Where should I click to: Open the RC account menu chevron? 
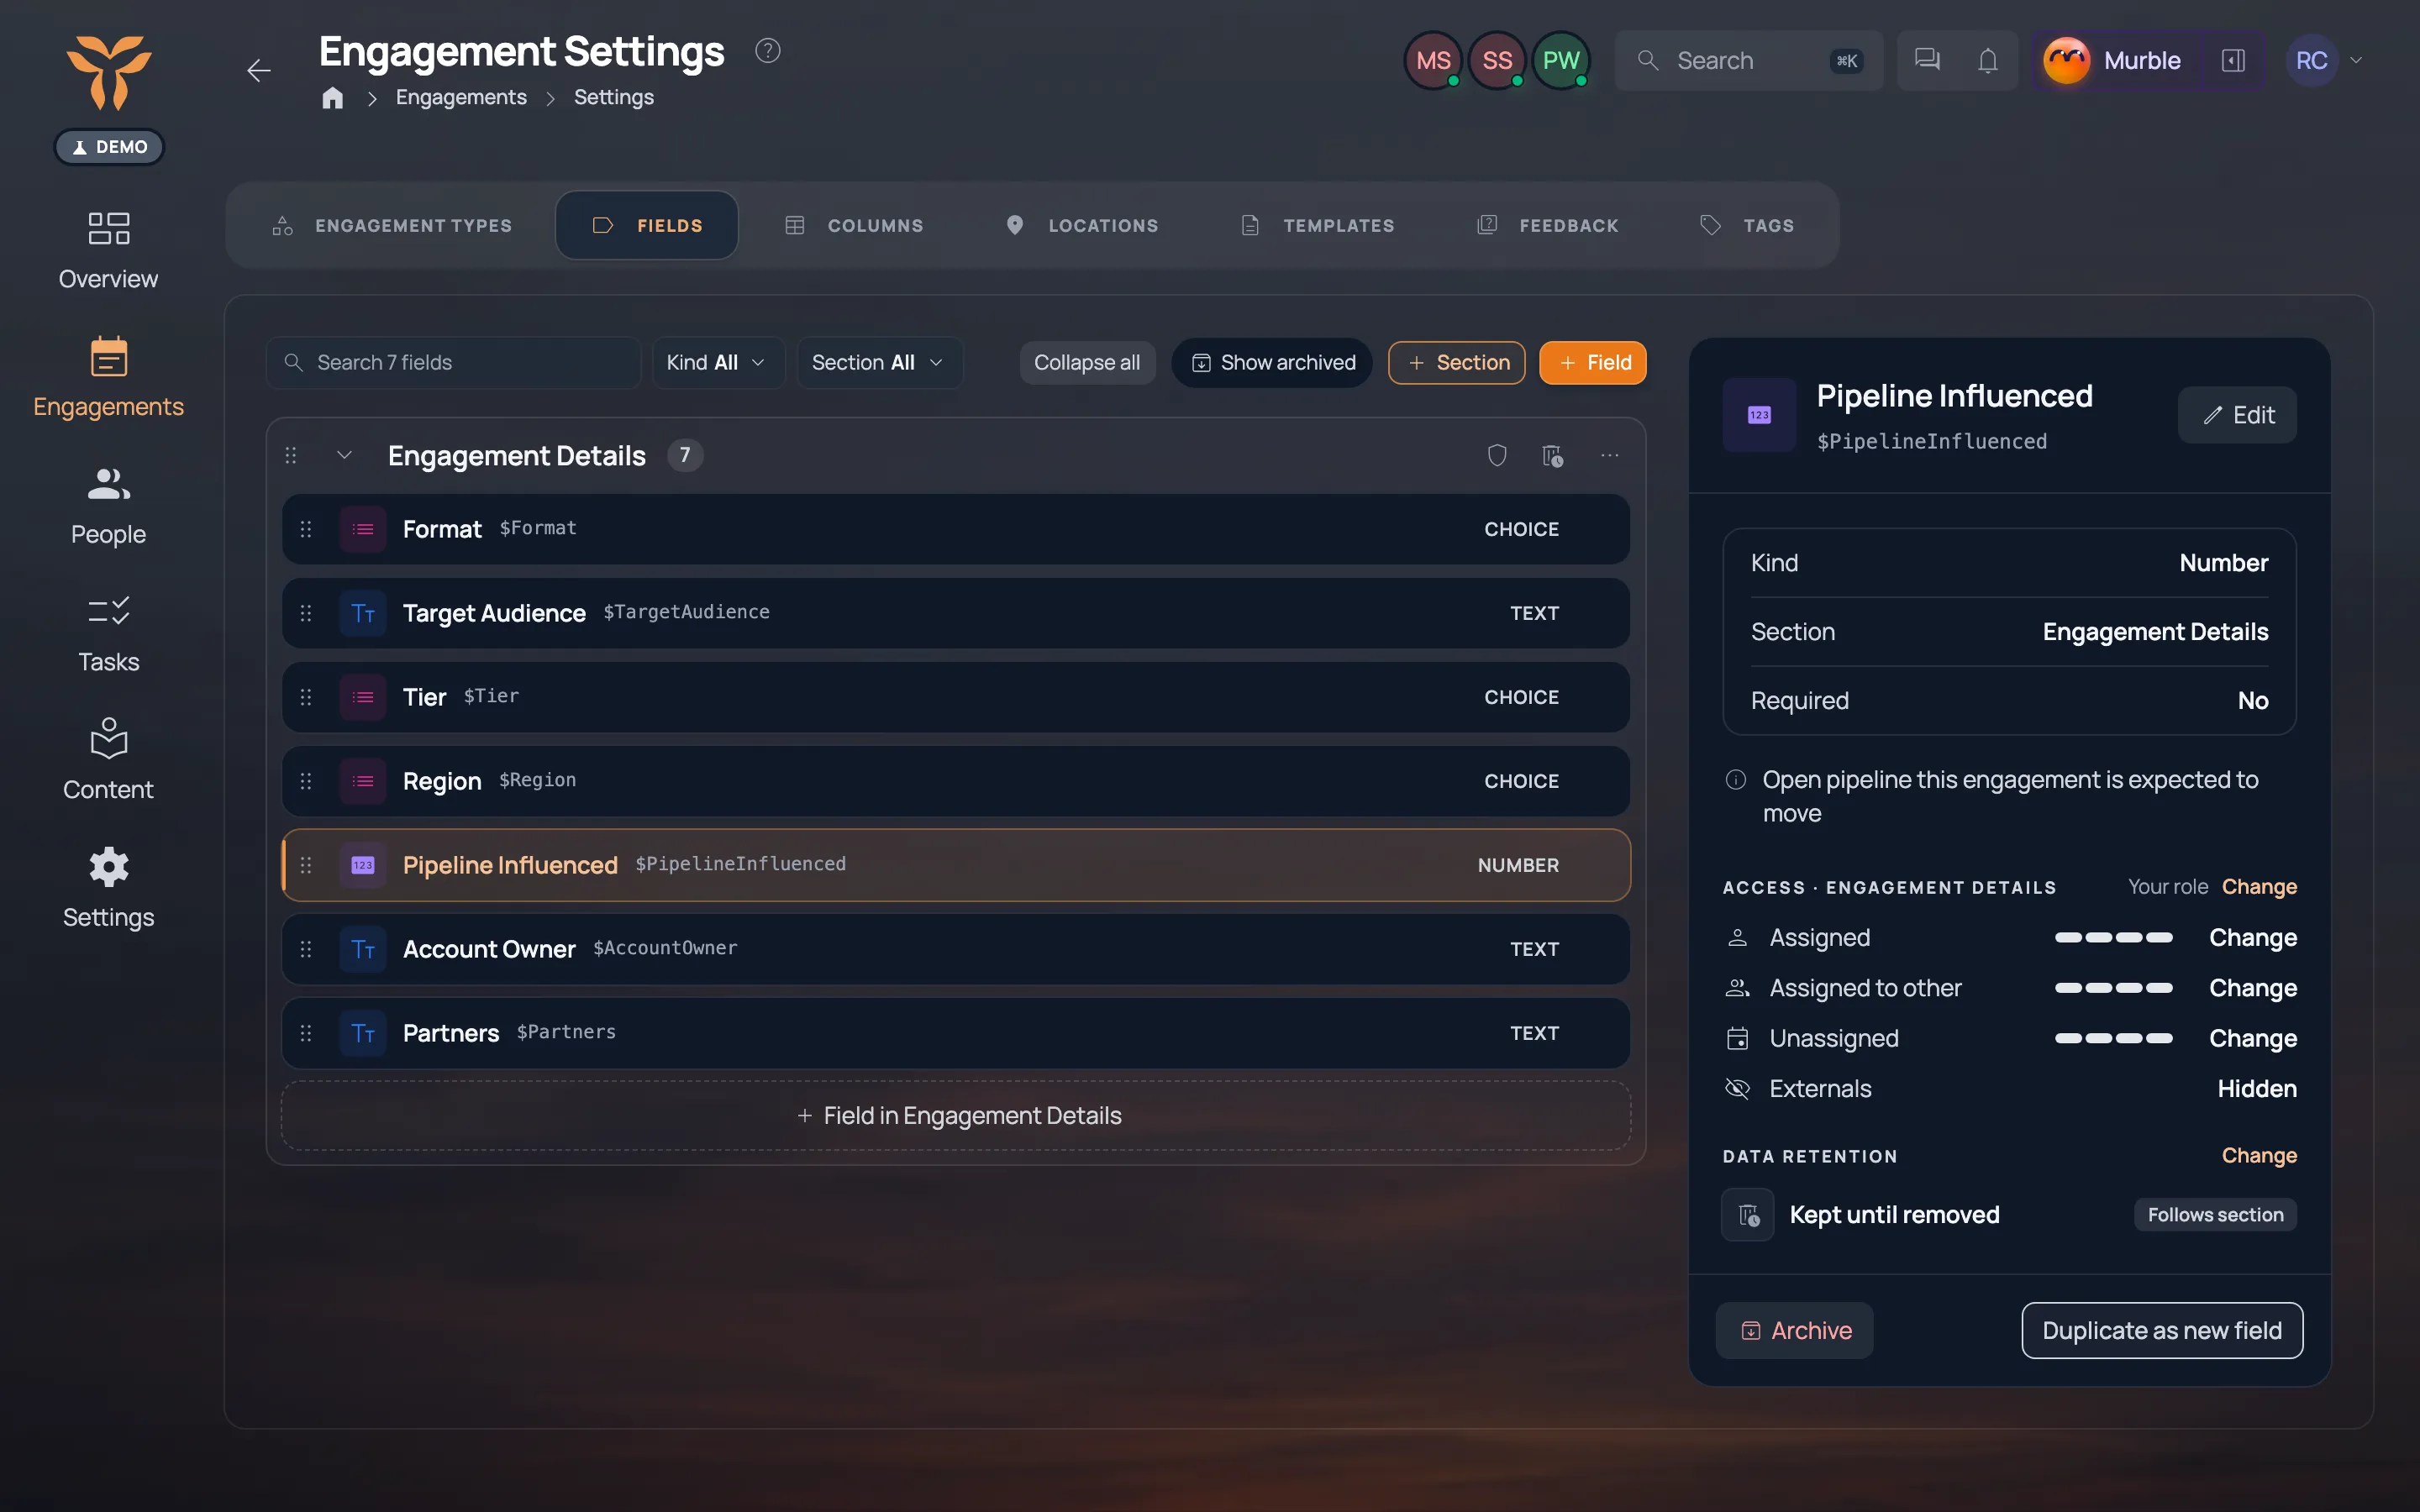[2357, 60]
